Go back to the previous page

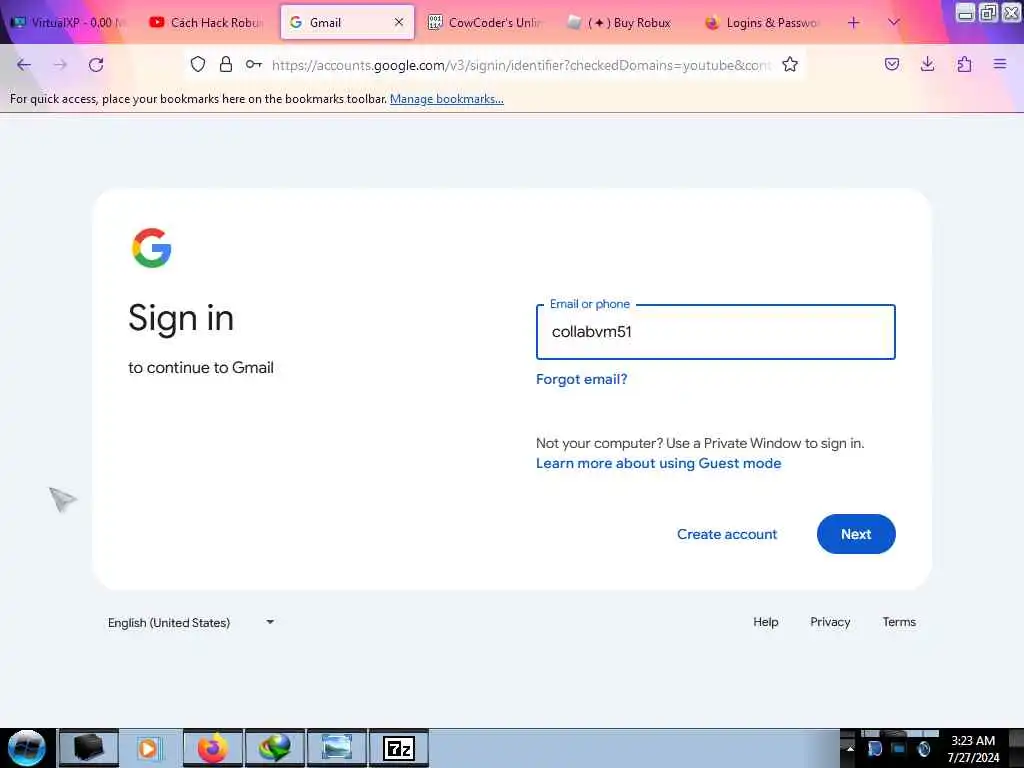pyautogui.click(x=24, y=65)
